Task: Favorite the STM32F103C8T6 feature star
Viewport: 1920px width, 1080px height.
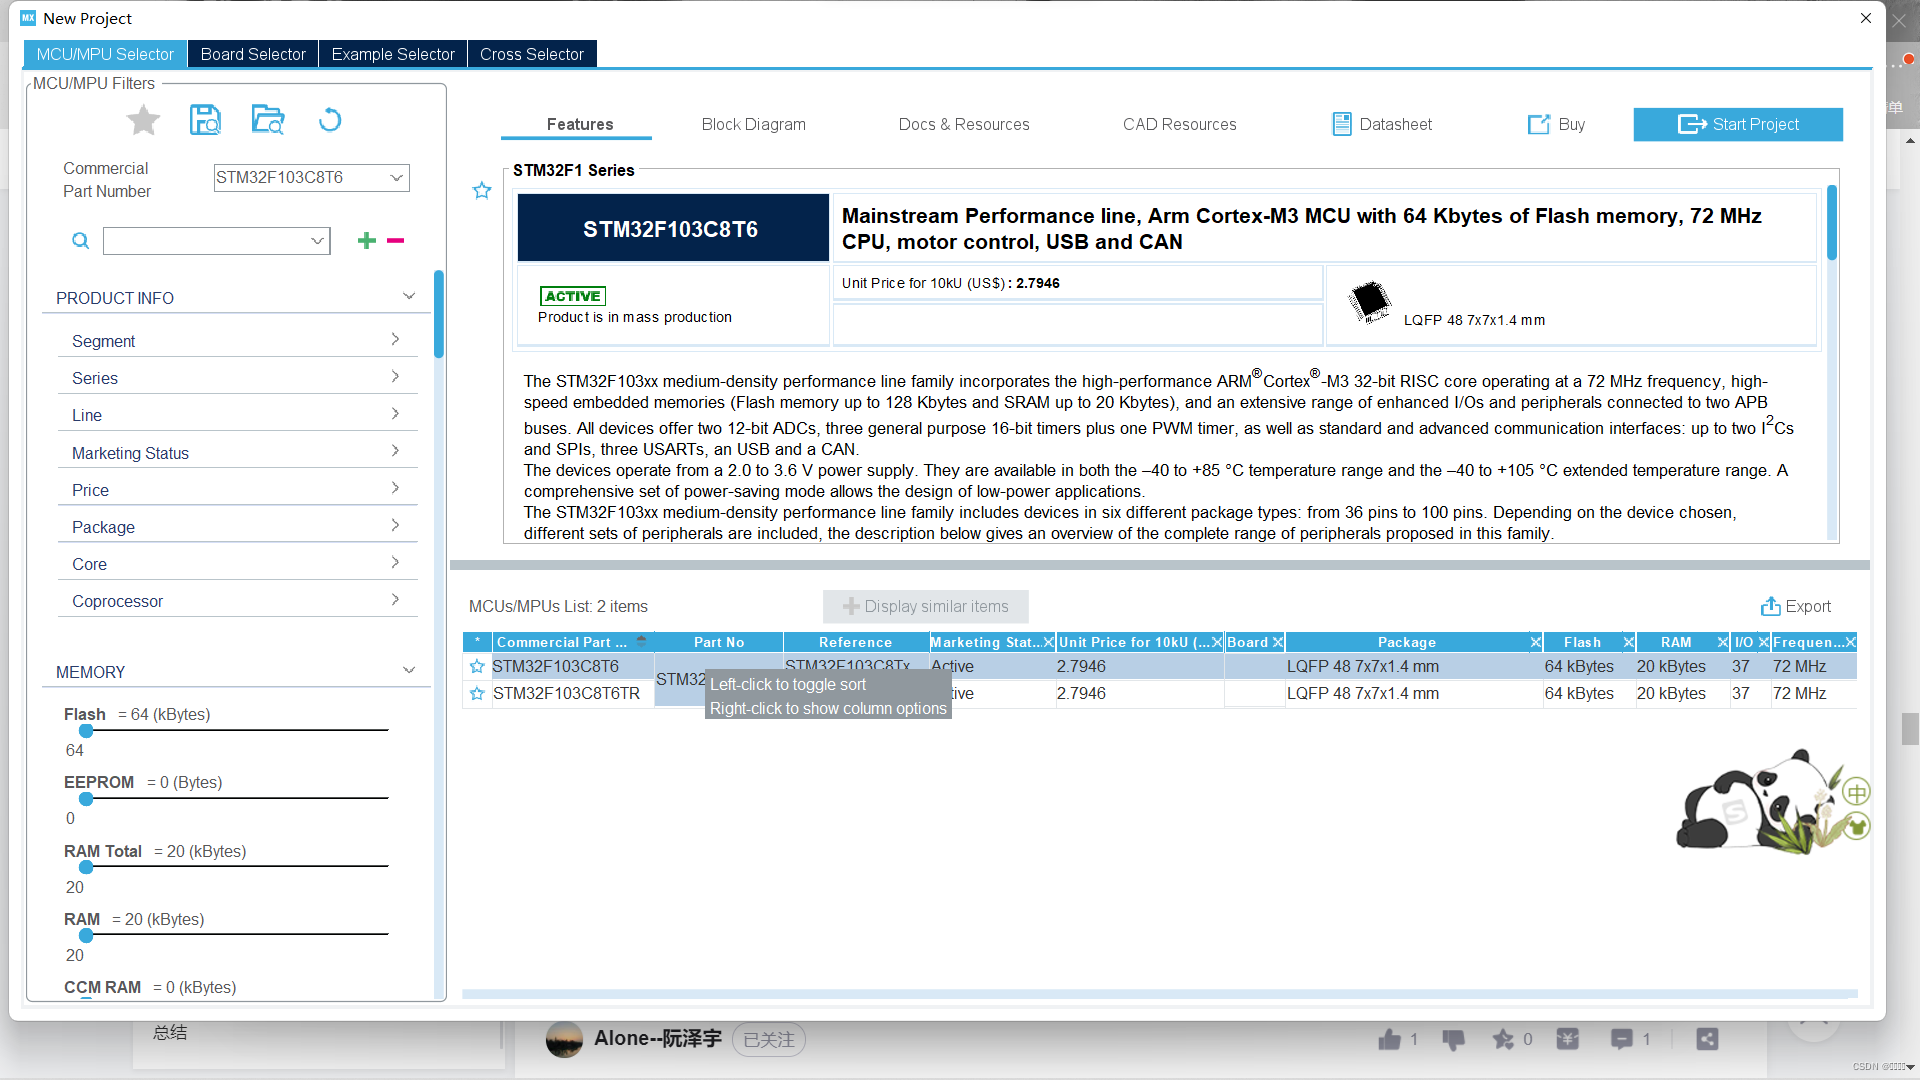Action: point(482,190)
